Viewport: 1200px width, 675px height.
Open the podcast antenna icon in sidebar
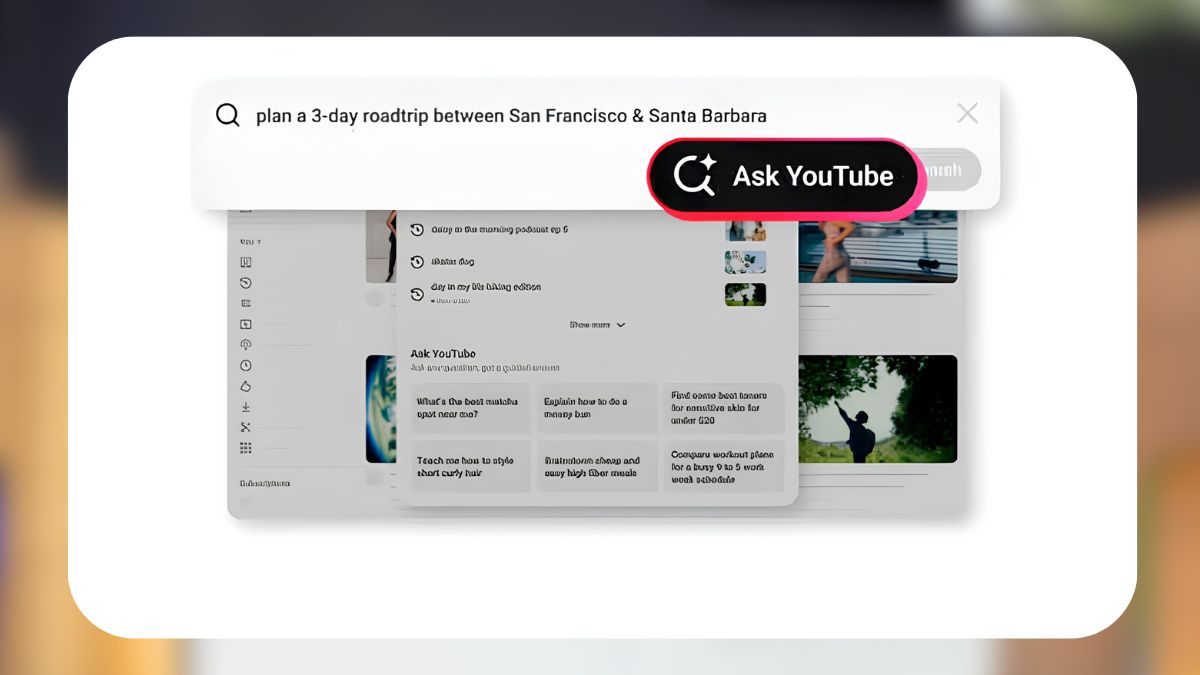[246, 345]
